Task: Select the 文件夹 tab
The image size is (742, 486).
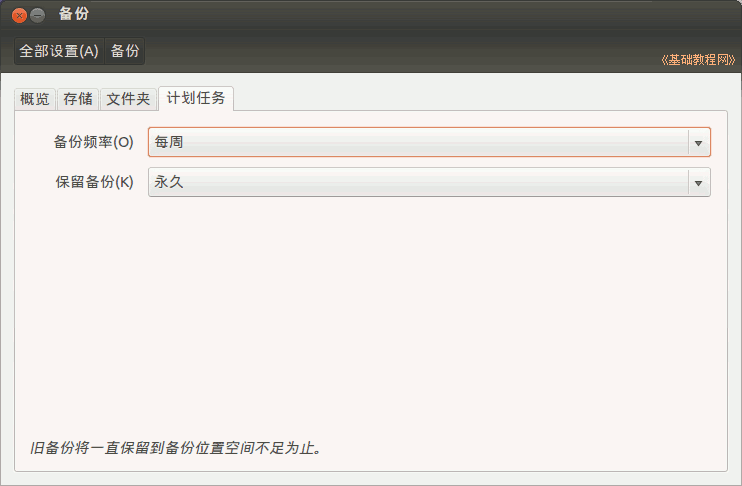Action: coord(128,99)
